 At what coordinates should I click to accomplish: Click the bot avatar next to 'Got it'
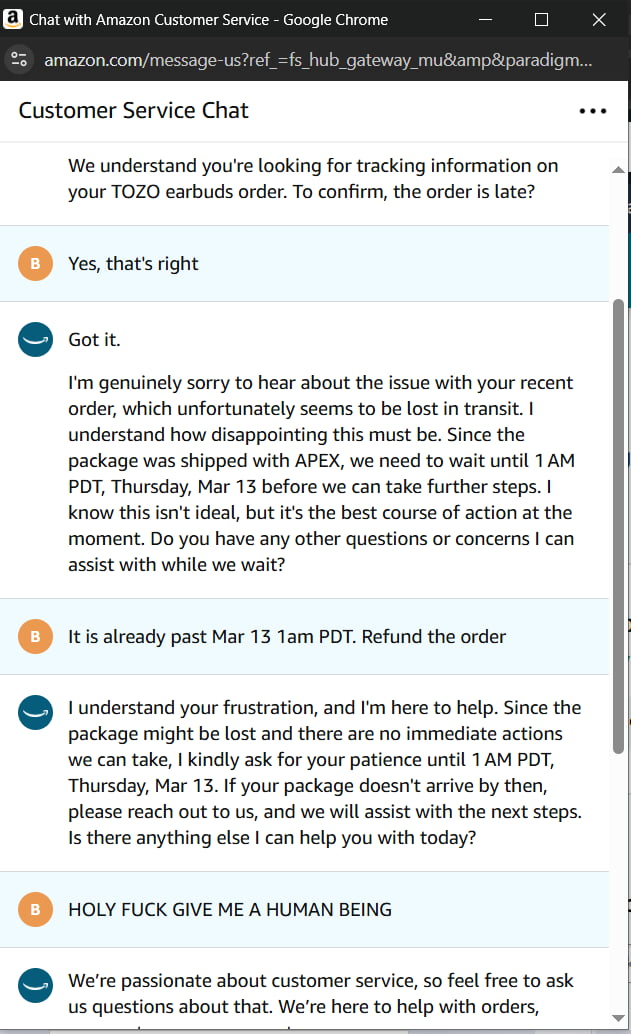point(35,339)
